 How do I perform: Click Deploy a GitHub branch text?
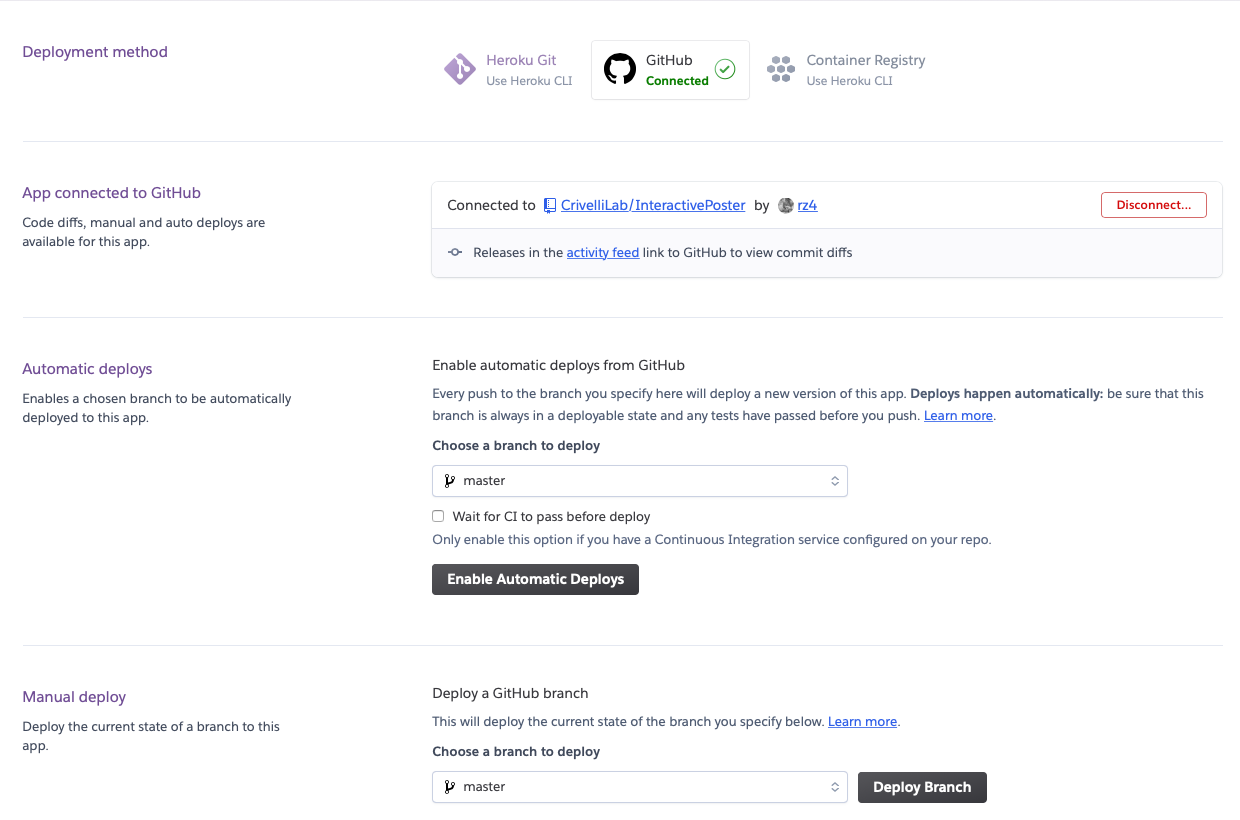(510, 693)
